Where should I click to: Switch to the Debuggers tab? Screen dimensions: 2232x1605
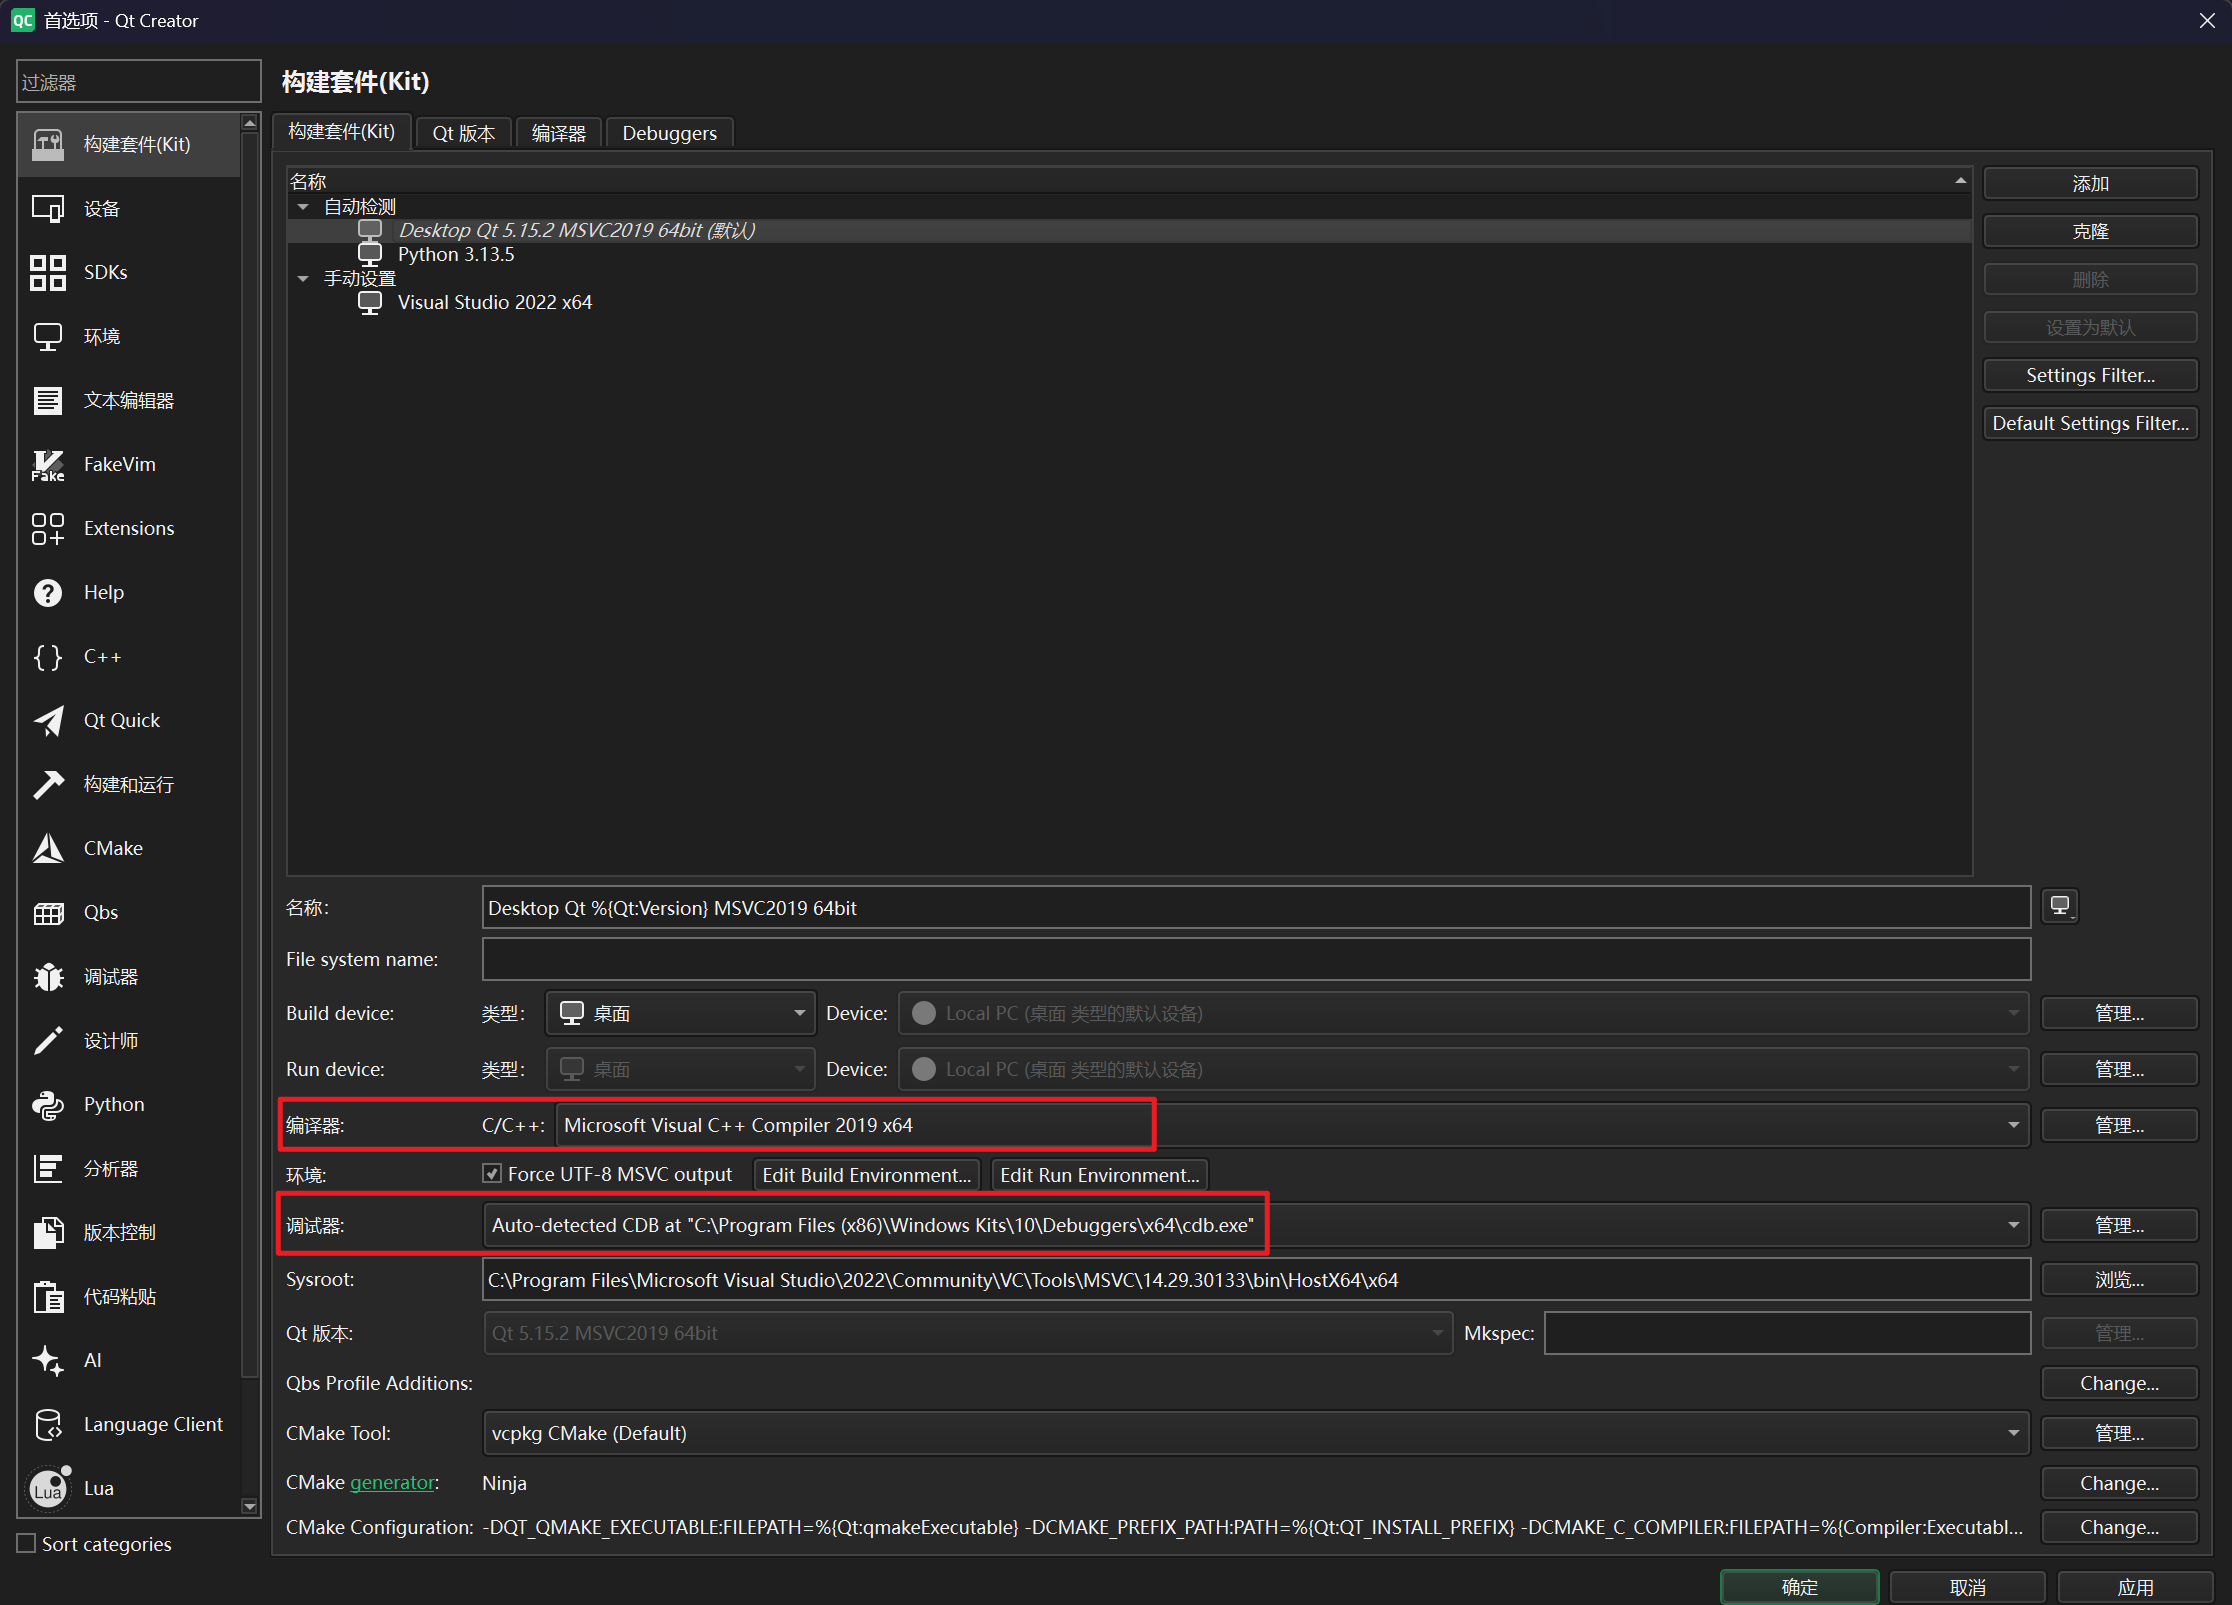(669, 133)
